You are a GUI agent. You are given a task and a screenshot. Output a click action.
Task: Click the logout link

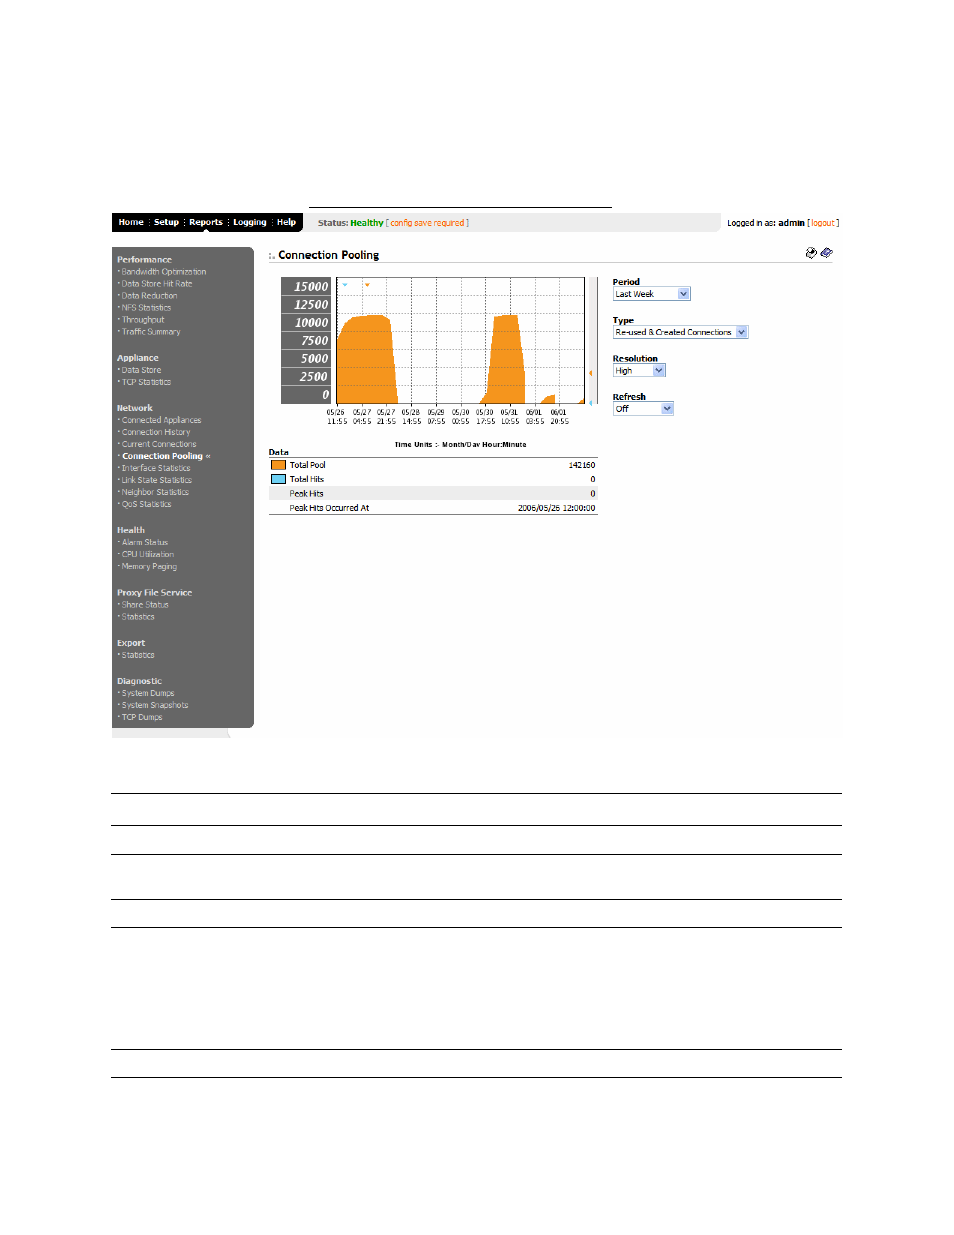pyautogui.click(x=823, y=223)
